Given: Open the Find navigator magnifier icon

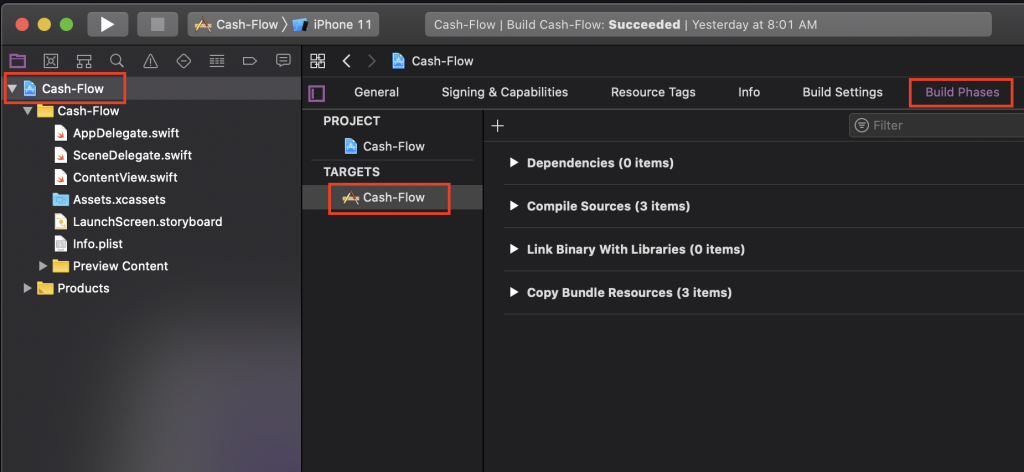Looking at the screenshot, I should (117, 61).
